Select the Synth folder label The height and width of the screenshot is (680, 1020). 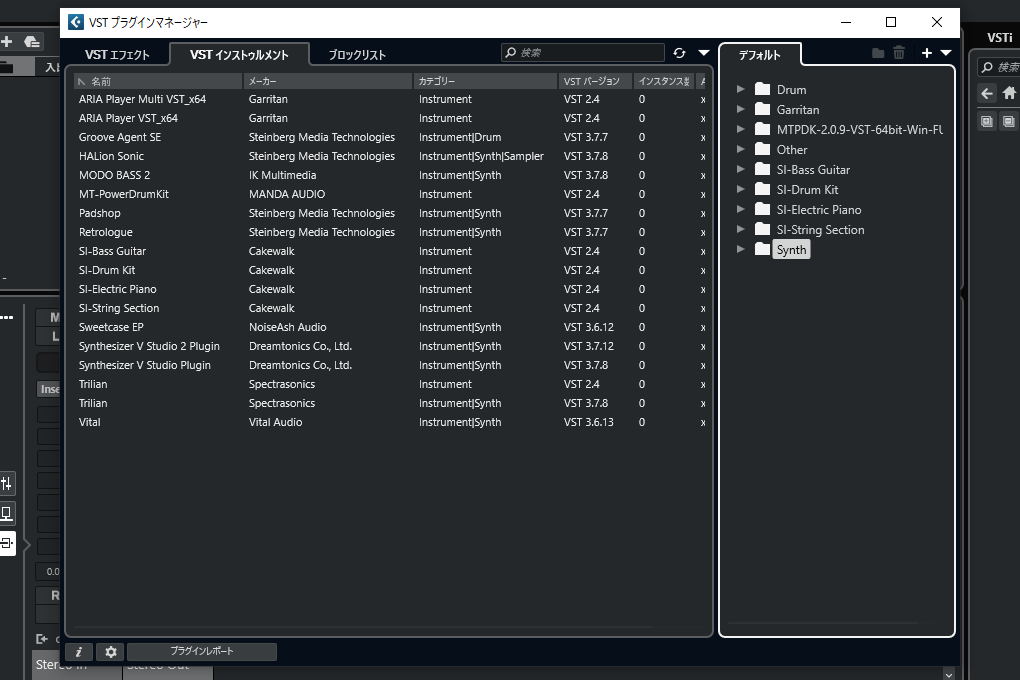(791, 250)
